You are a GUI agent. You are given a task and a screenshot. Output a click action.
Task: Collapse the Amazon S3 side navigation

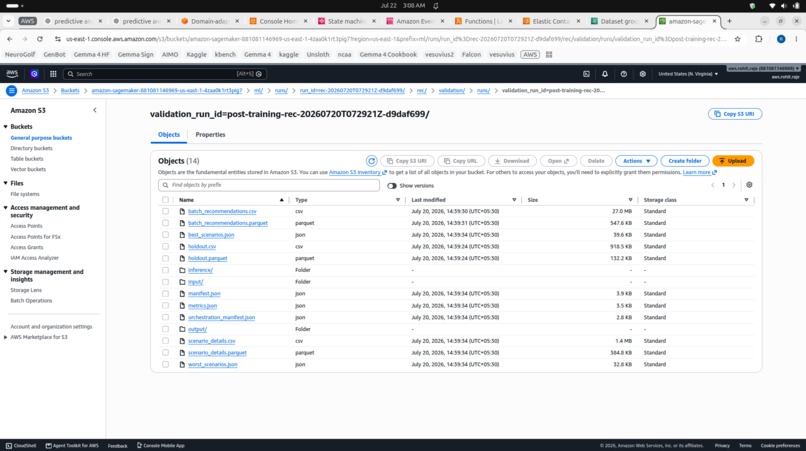[x=95, y=110]
